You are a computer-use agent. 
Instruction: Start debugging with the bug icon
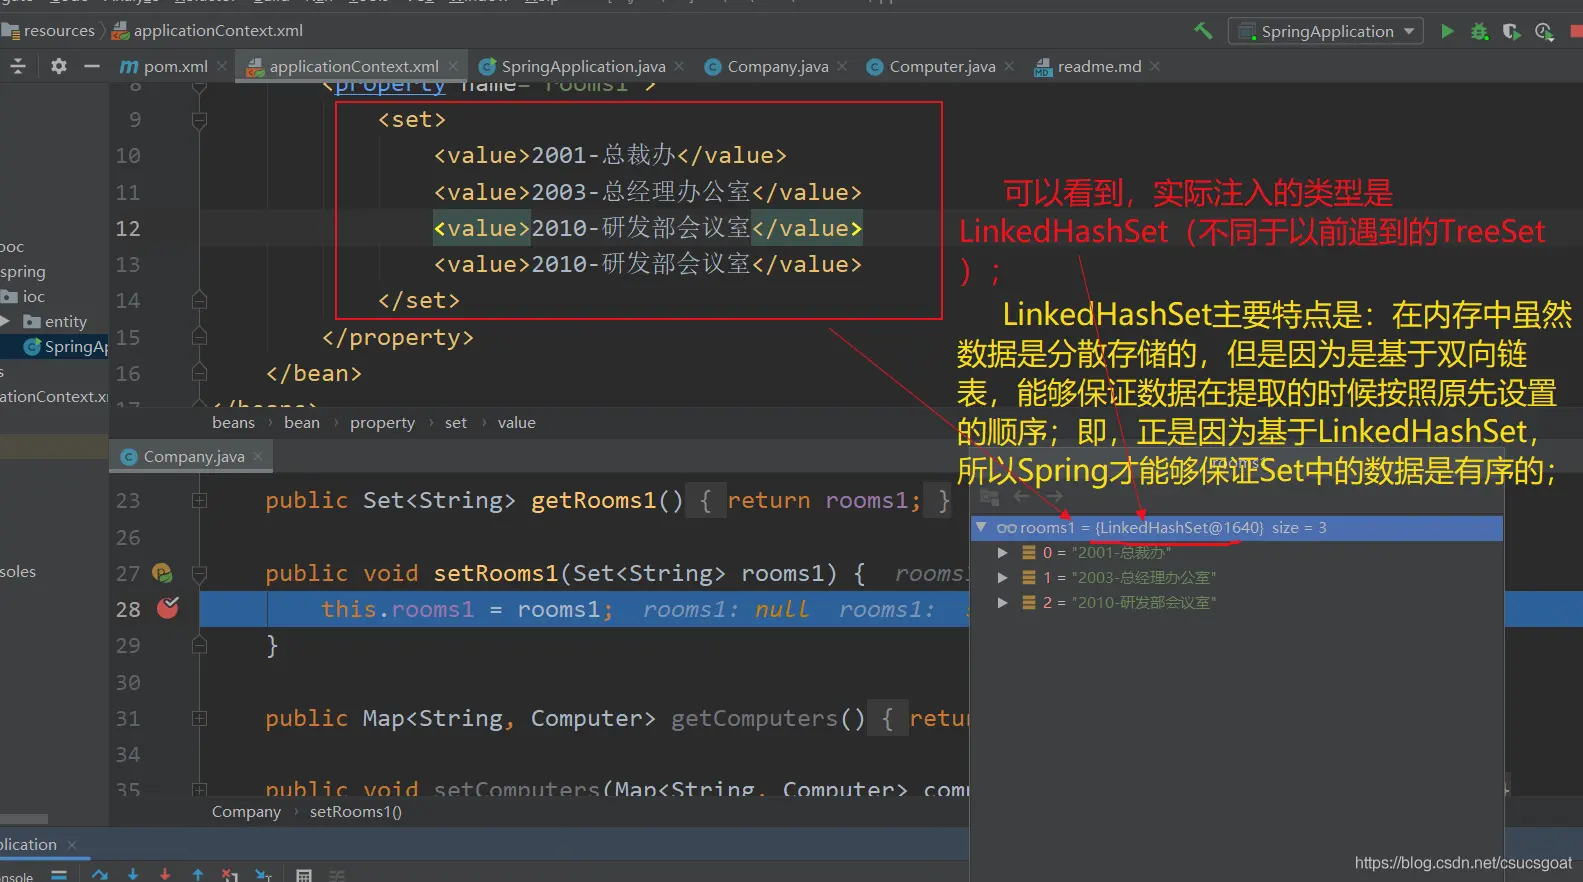(1479, 32)
